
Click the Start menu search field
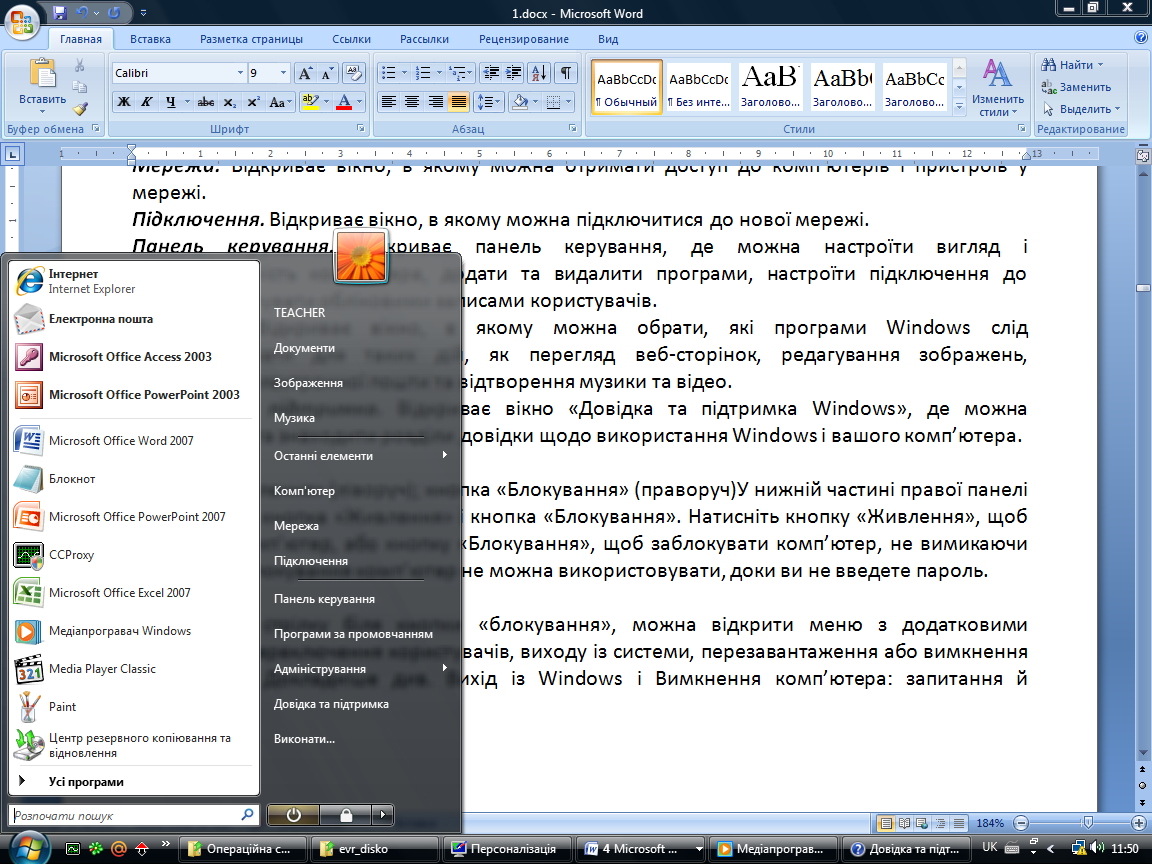click(x=133, y=815)
